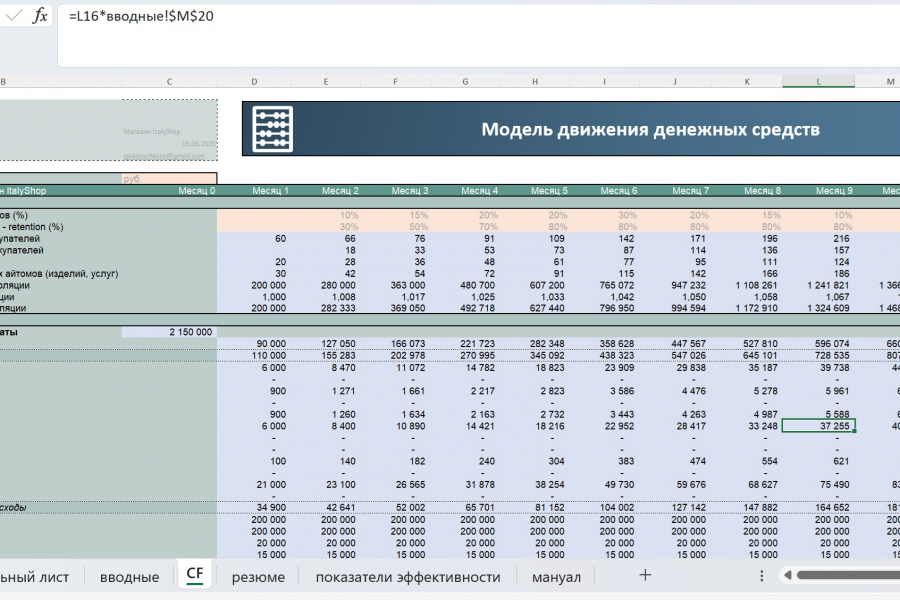Open the Insert Function fx button
The height and width of the screenshot is (600, 900).
coord(40,16)
